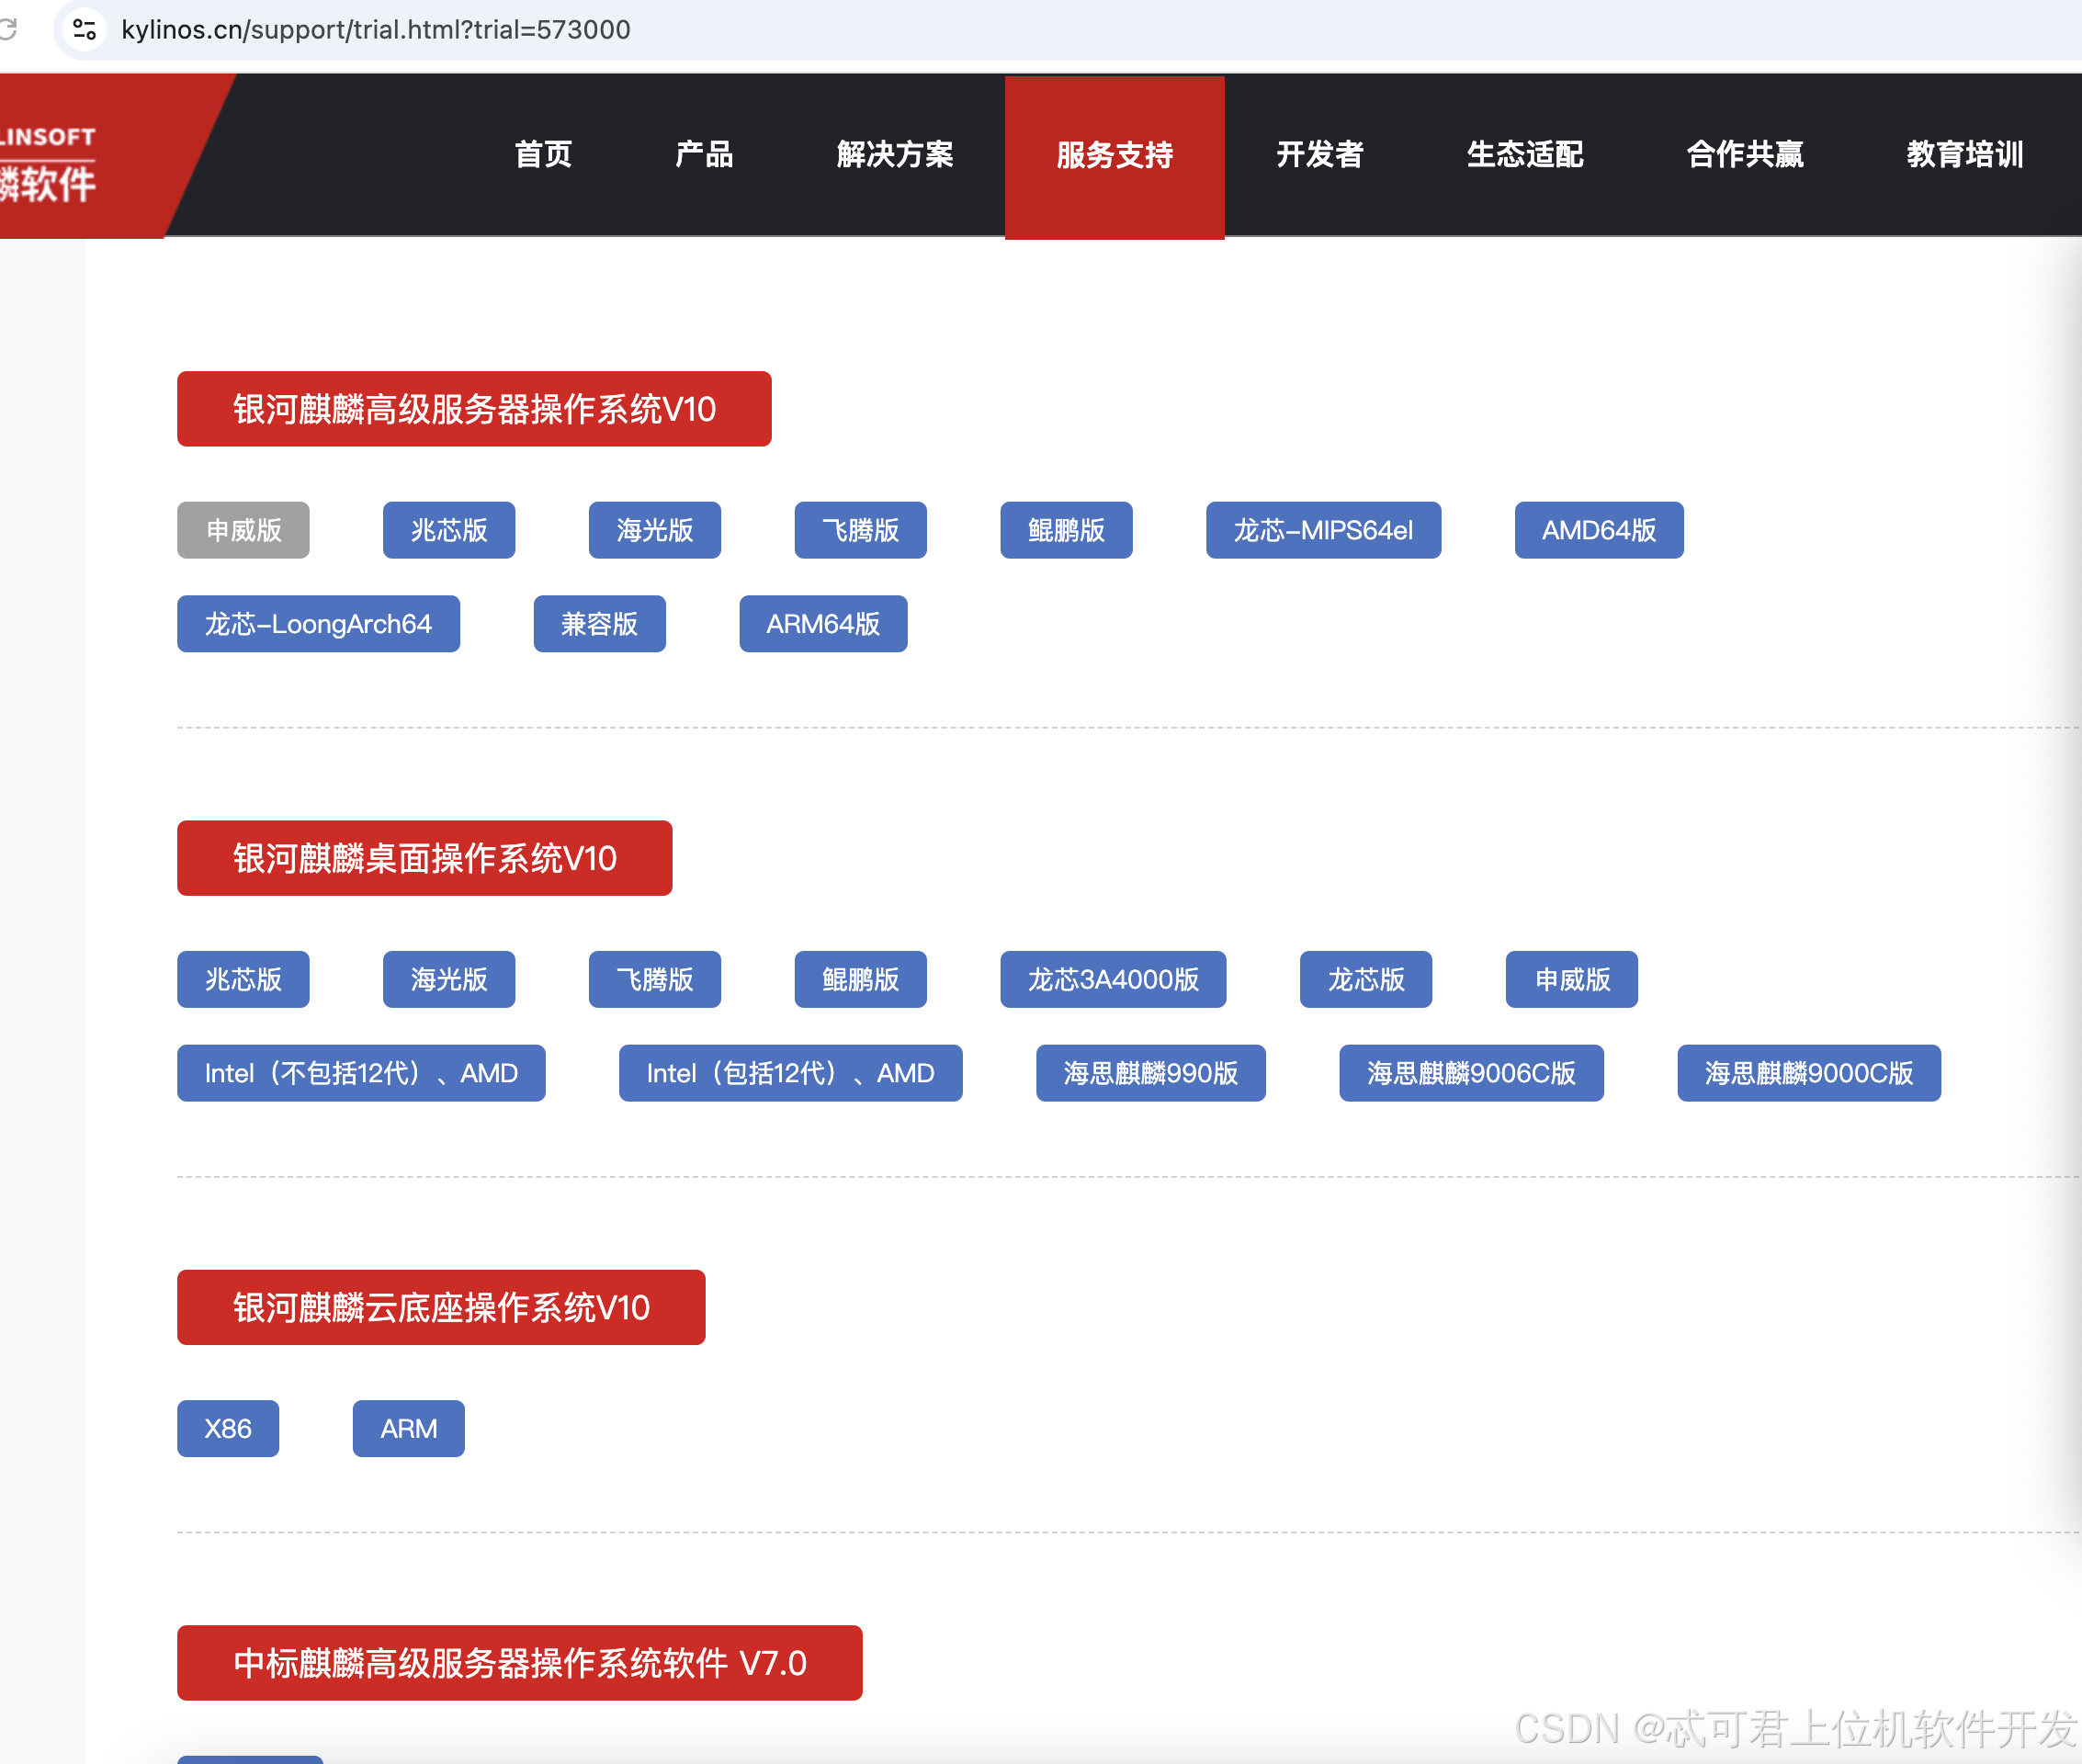Screen dimensions: 2082x1764
Task: Click the URL address field
Action: pos(375,29)
